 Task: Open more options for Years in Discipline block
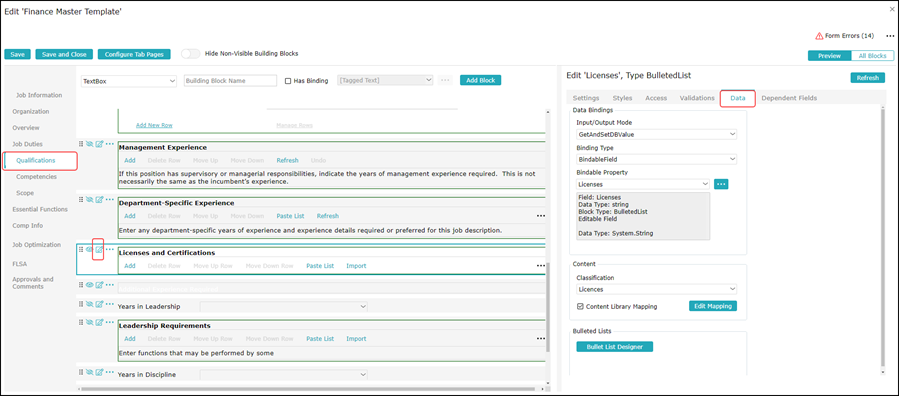(x=110, y=372)
